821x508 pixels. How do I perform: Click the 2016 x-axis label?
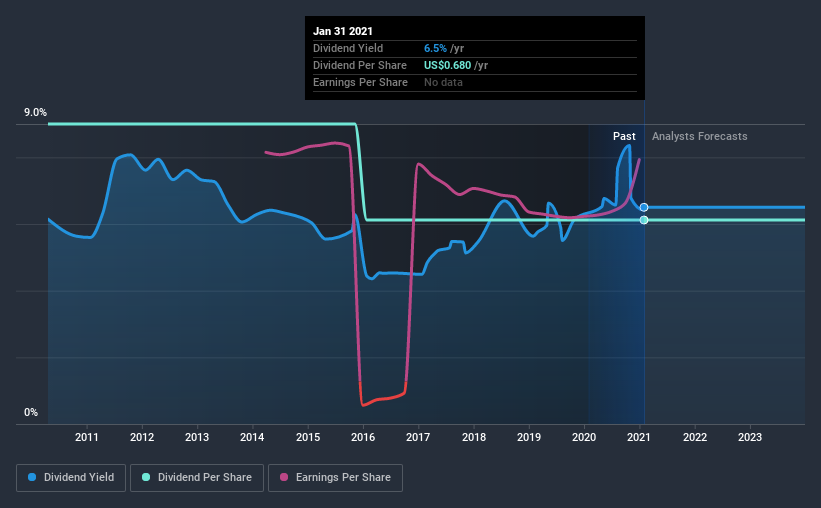pos(363,437)
